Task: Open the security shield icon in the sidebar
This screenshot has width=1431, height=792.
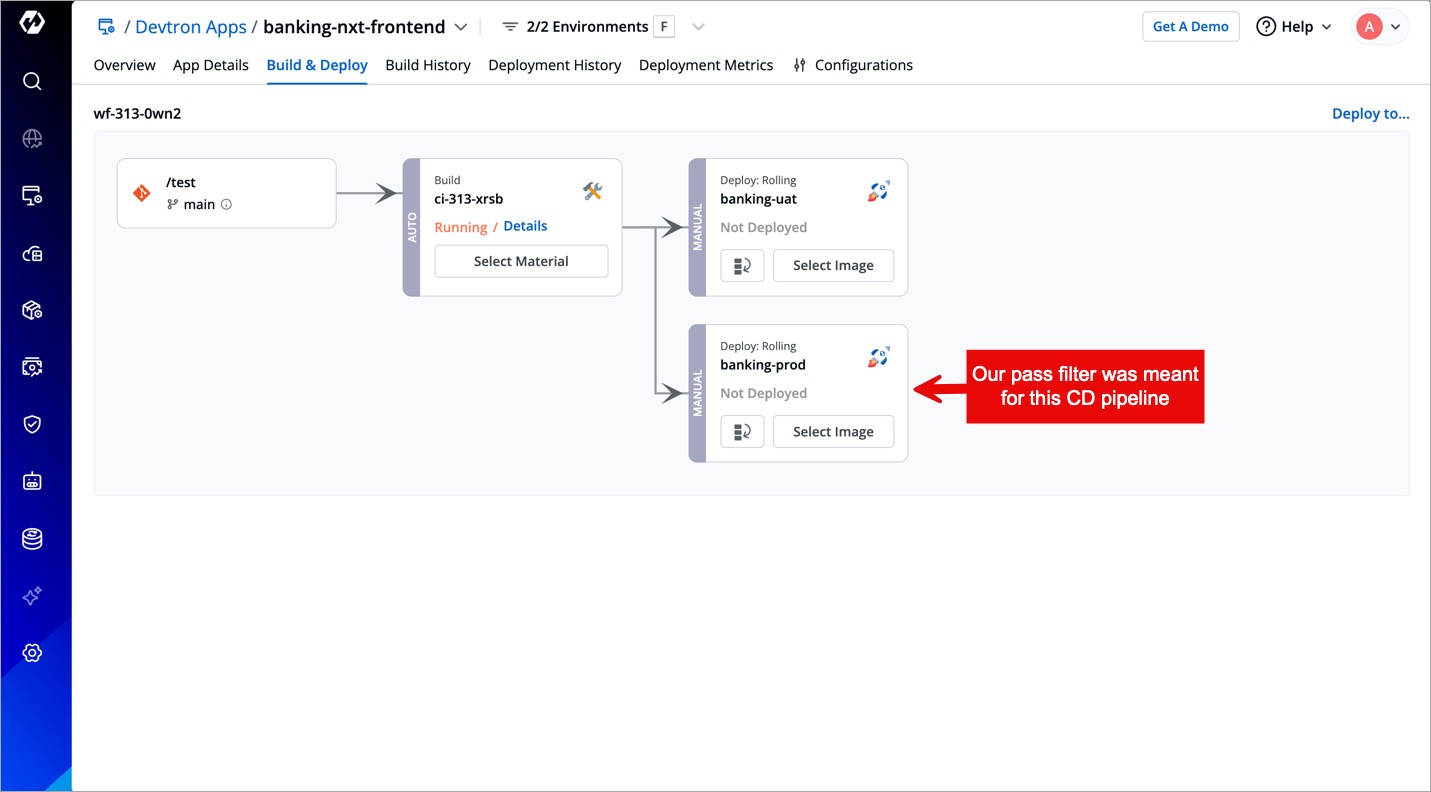Action: 32,424
